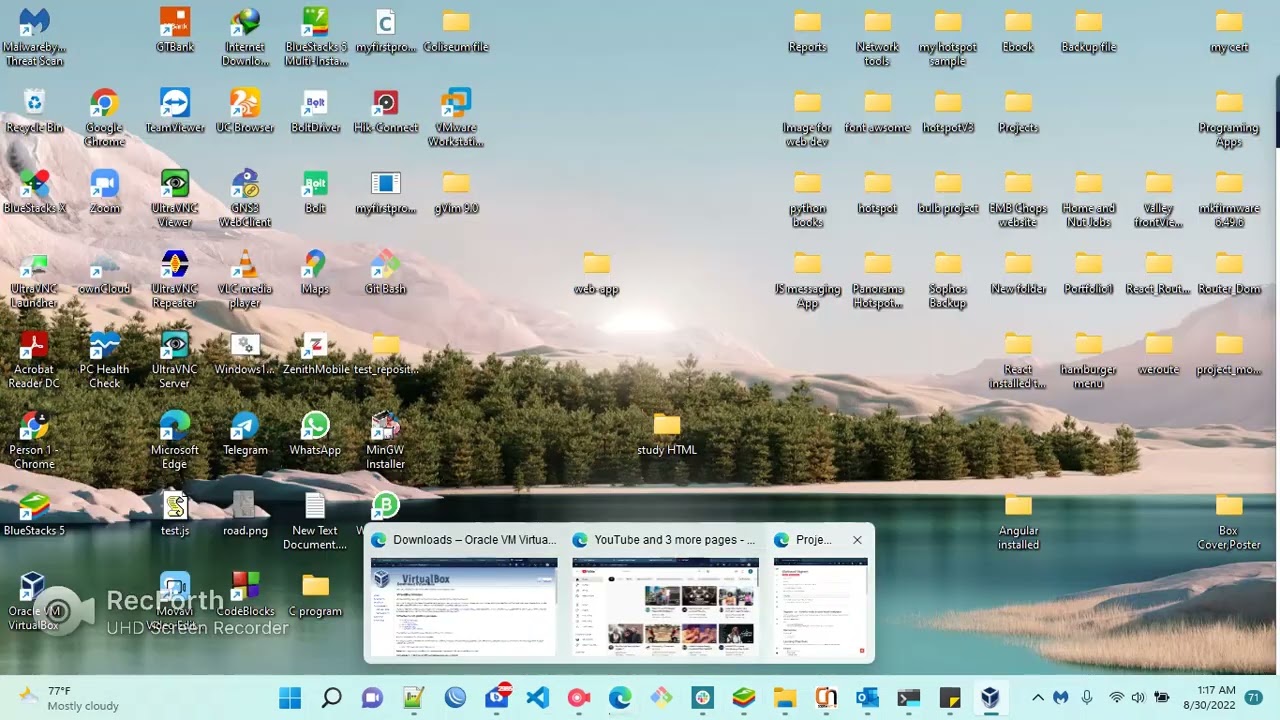Viewport: 1280px width, 720px height.
Task: Select the WhatsApp desktop shortcut
Action: pyautogui.click(x=315, y=434)
